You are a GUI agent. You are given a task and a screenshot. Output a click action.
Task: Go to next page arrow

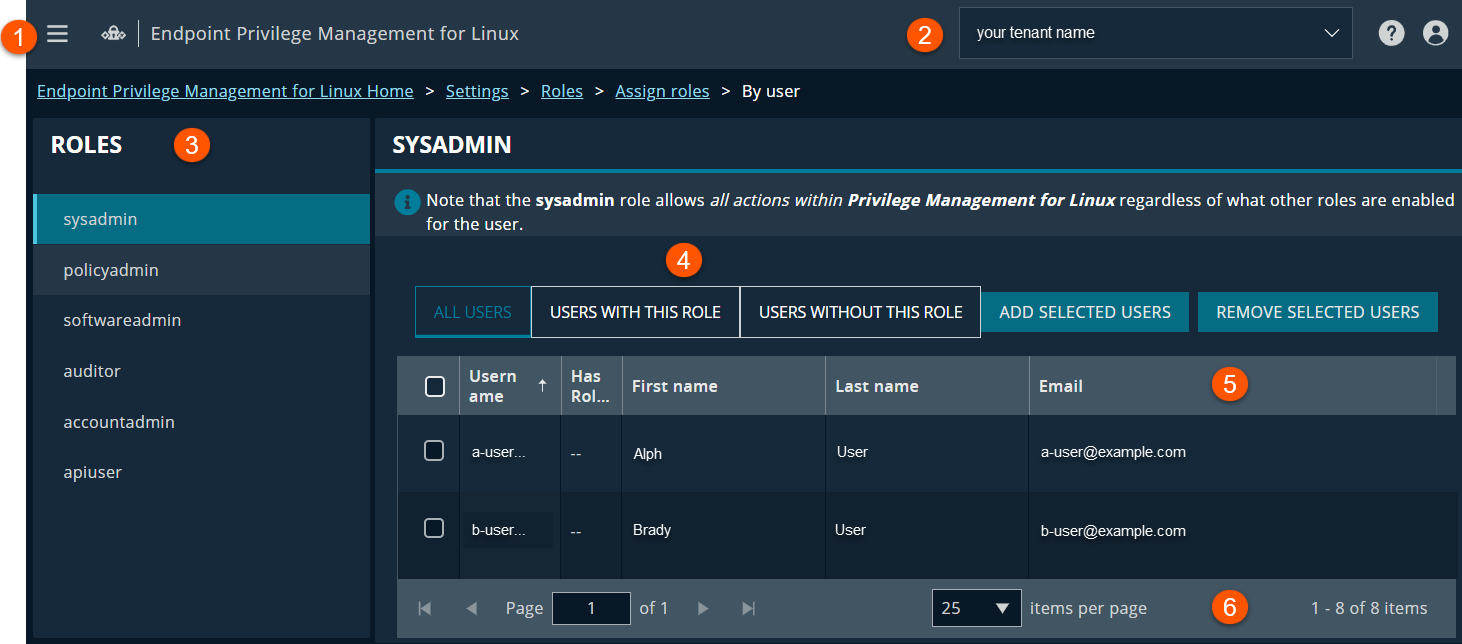(703, 608)
